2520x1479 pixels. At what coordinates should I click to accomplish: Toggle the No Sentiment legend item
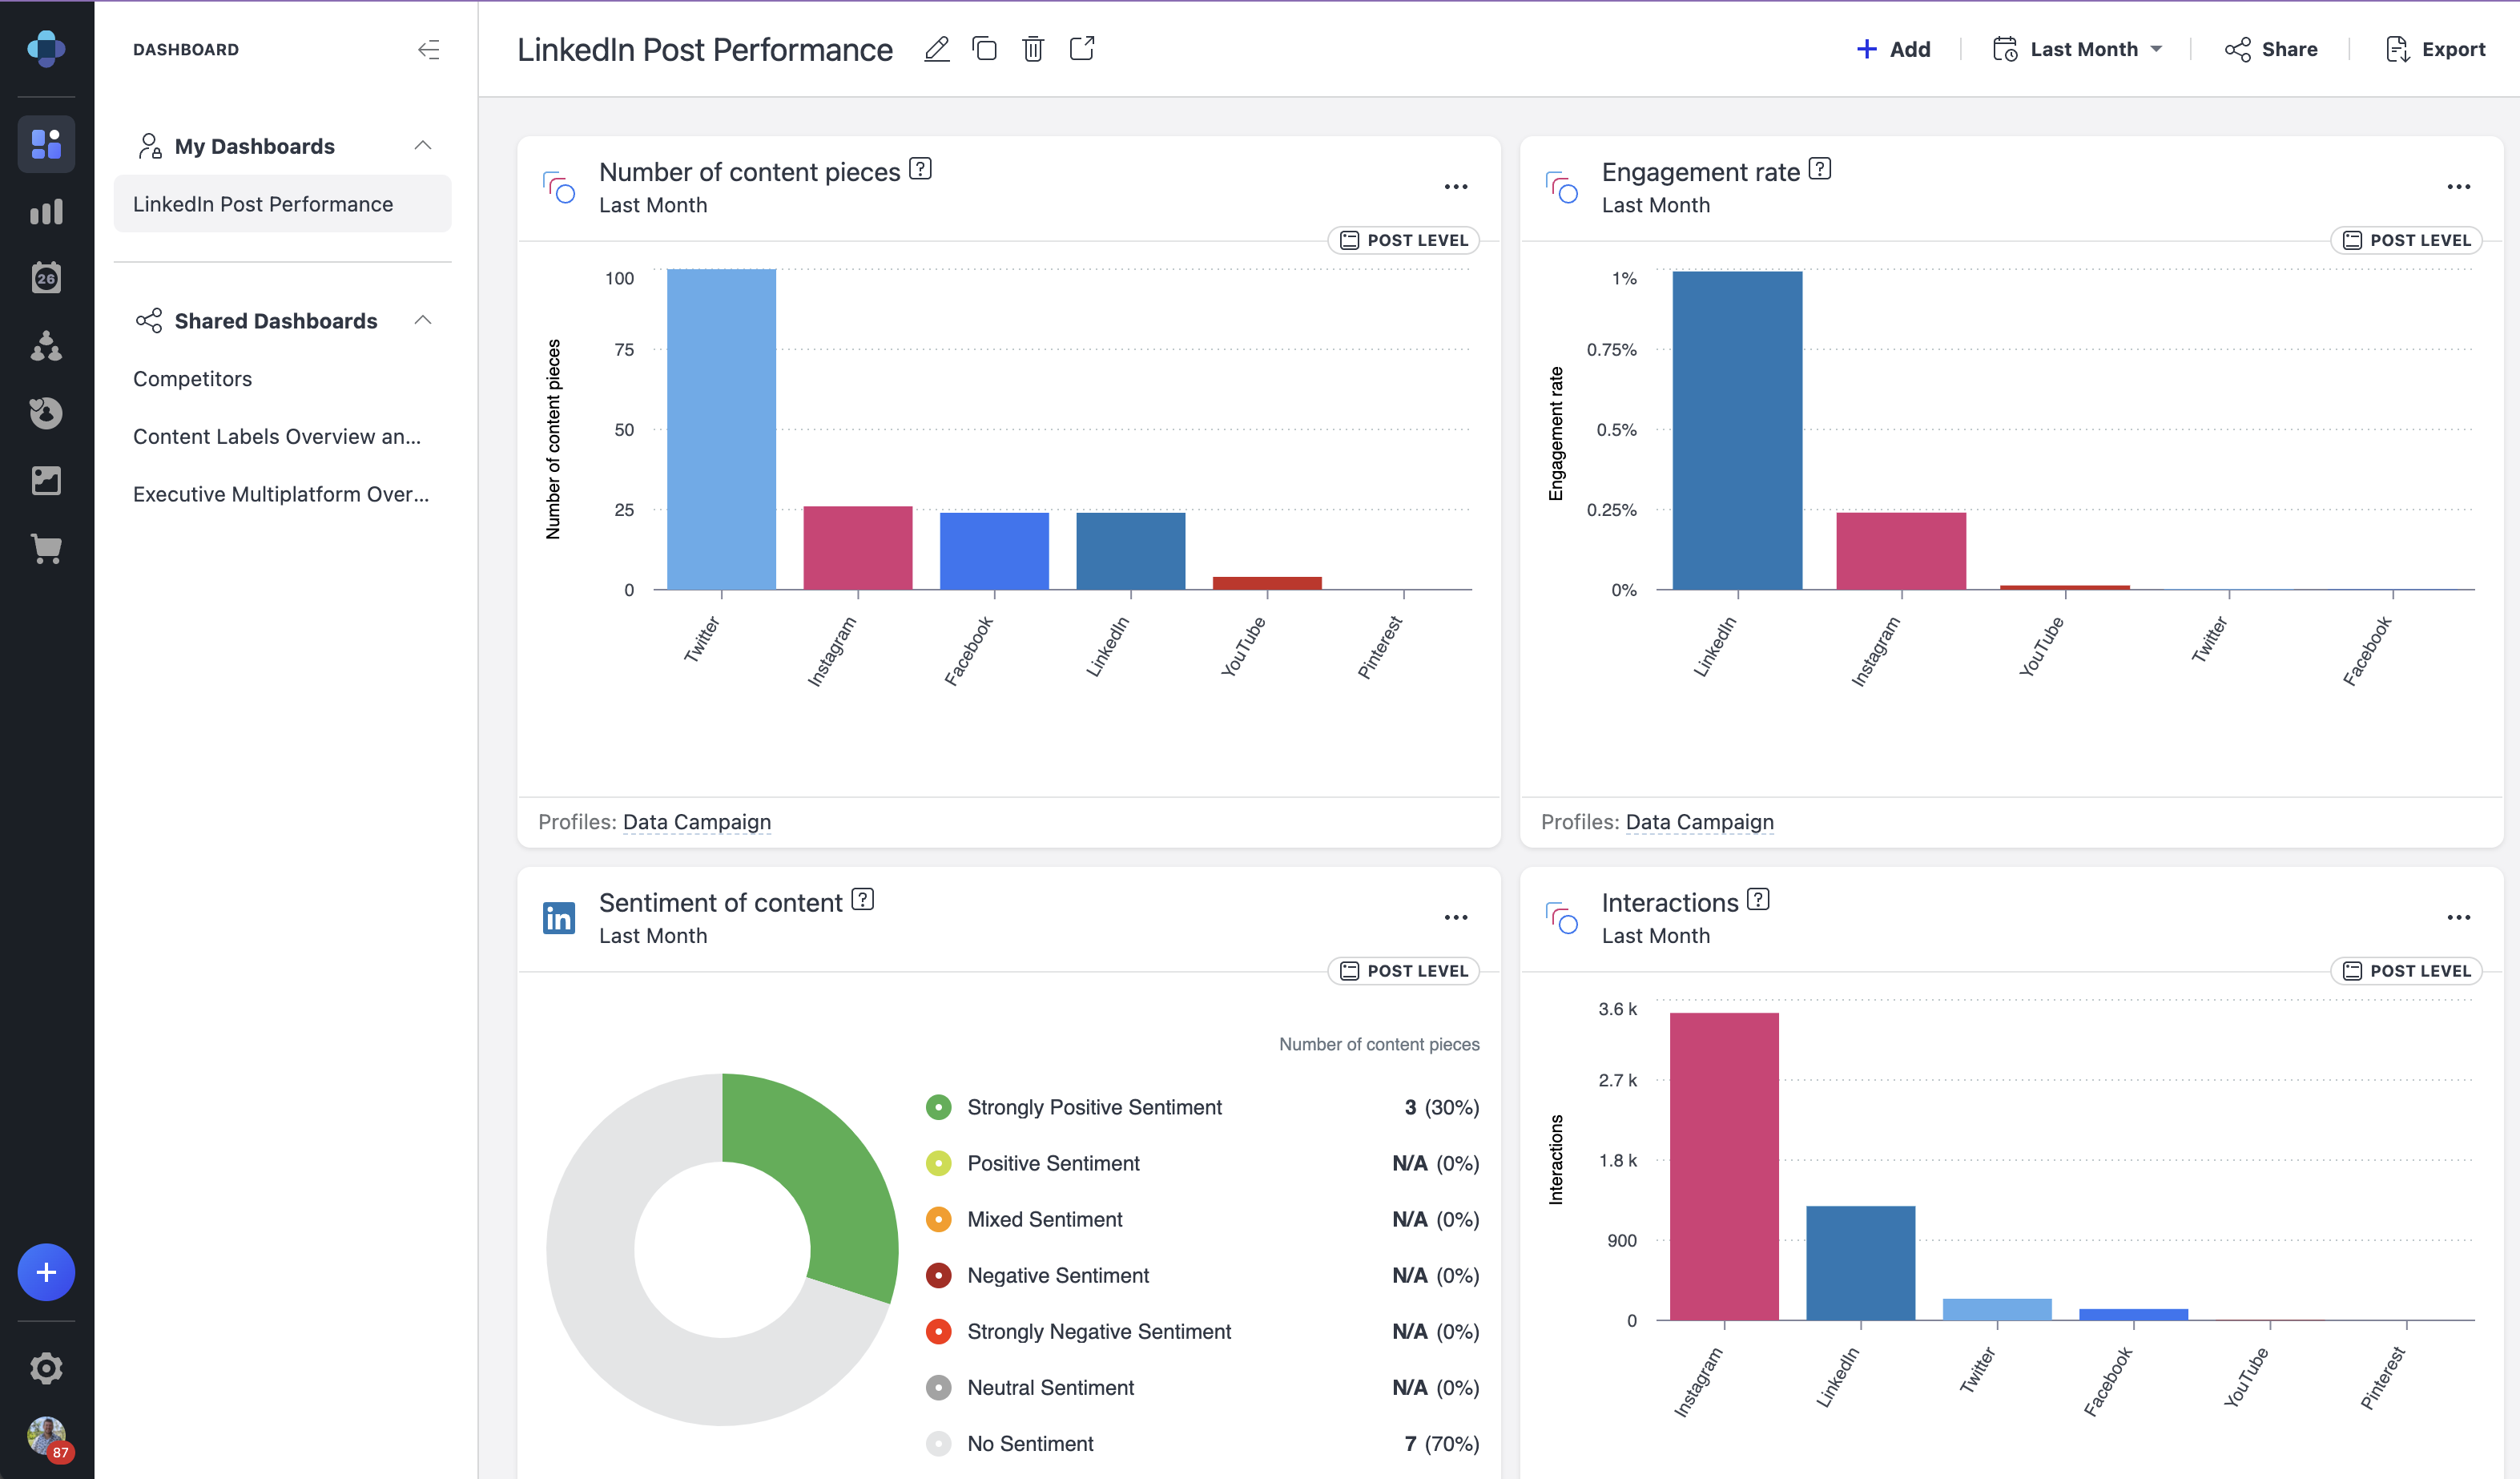click(x=1030, y=1443)
